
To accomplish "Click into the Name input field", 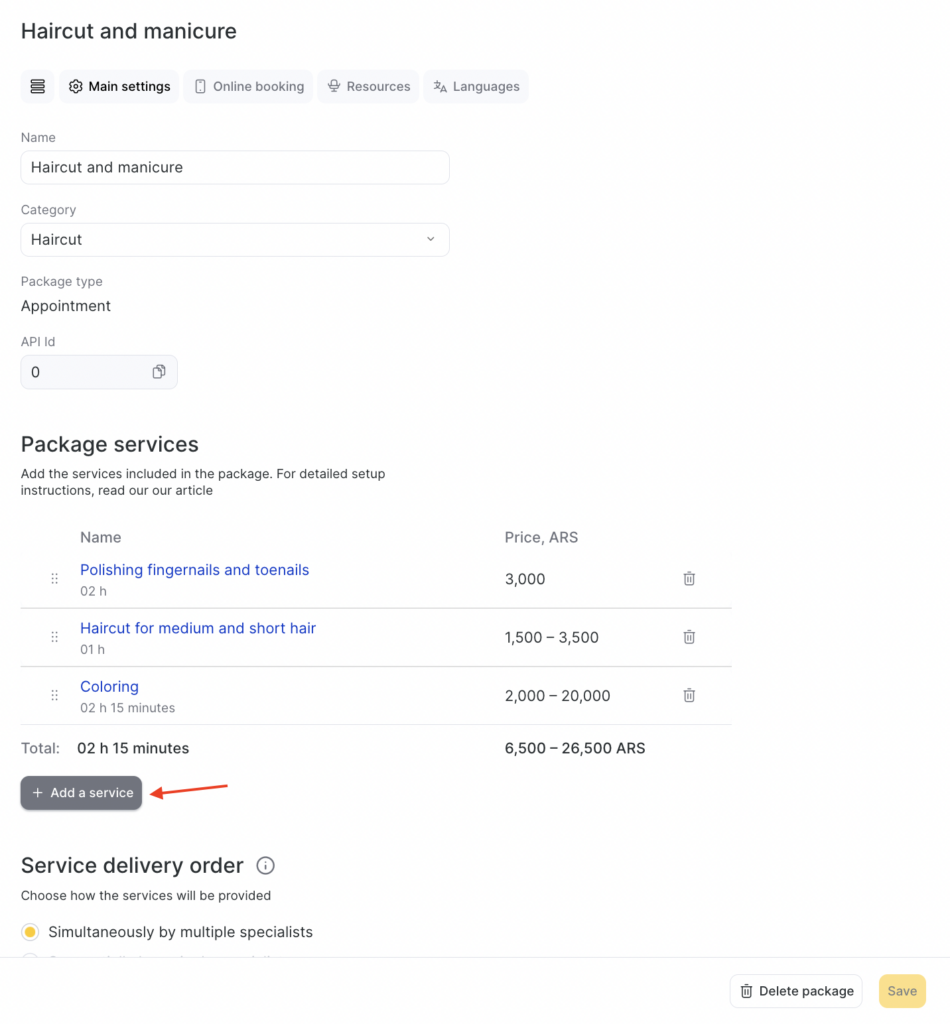I will coord(235,168).
